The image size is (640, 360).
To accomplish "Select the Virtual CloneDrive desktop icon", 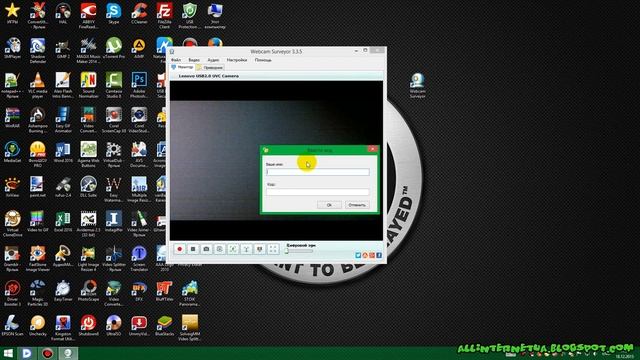I will pyautogui.click(x=12, y=224).
